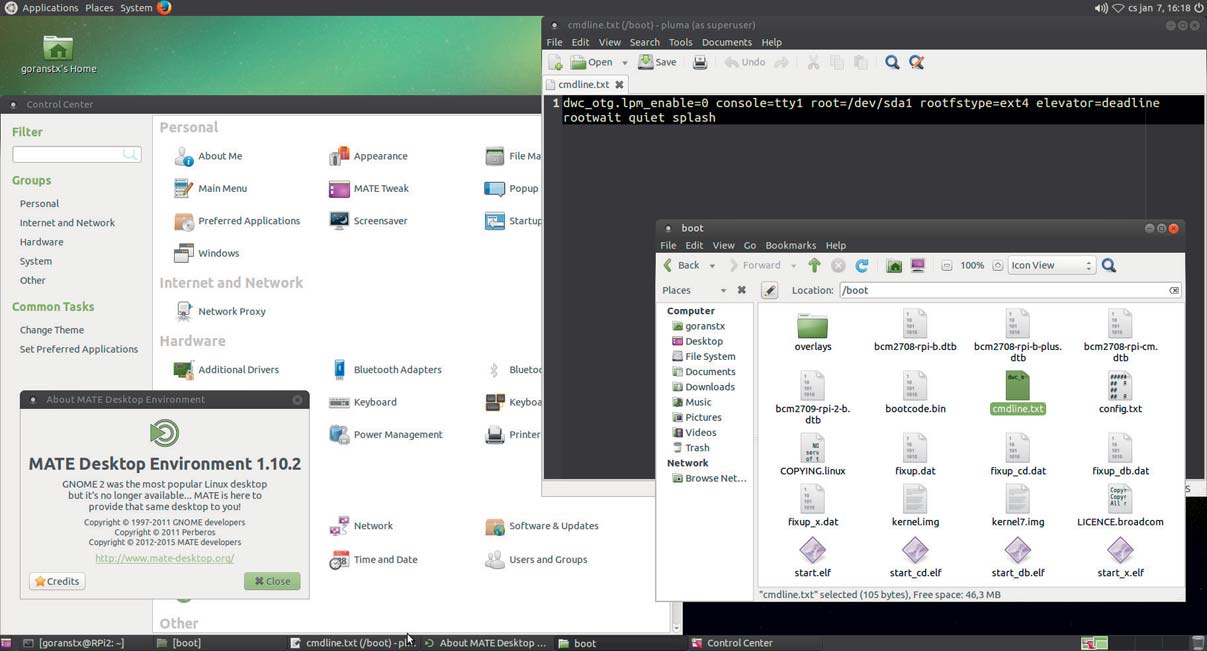Open the Bookmarks menu in boot window
This screenshot has height=651, width=1207.
[790, 245]
